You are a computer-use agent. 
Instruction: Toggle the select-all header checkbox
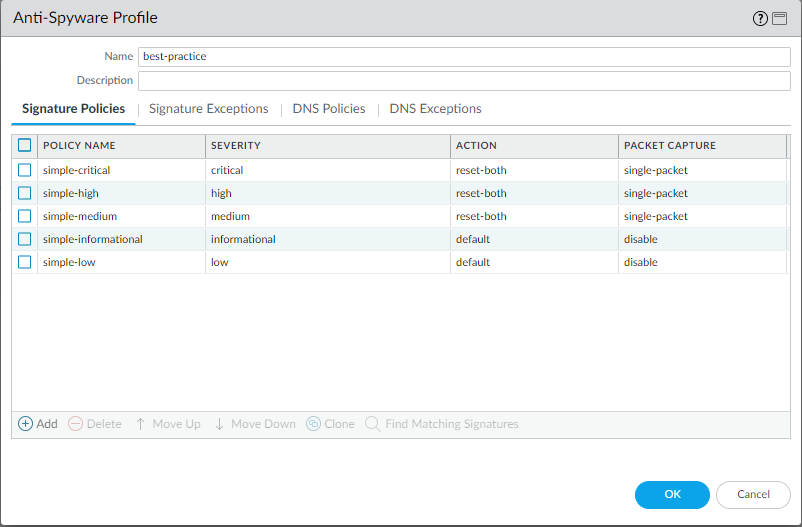coord(25,145)
